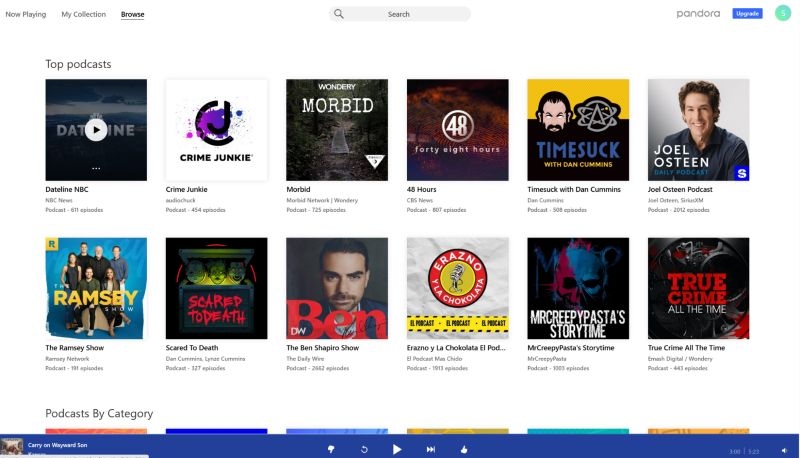
Task: Click 'audiochuck' publisher text
Action: [181, 200]
